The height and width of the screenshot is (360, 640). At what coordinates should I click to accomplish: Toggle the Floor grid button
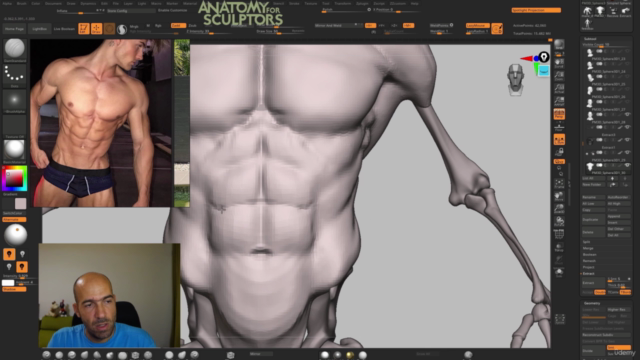point(559,127)
